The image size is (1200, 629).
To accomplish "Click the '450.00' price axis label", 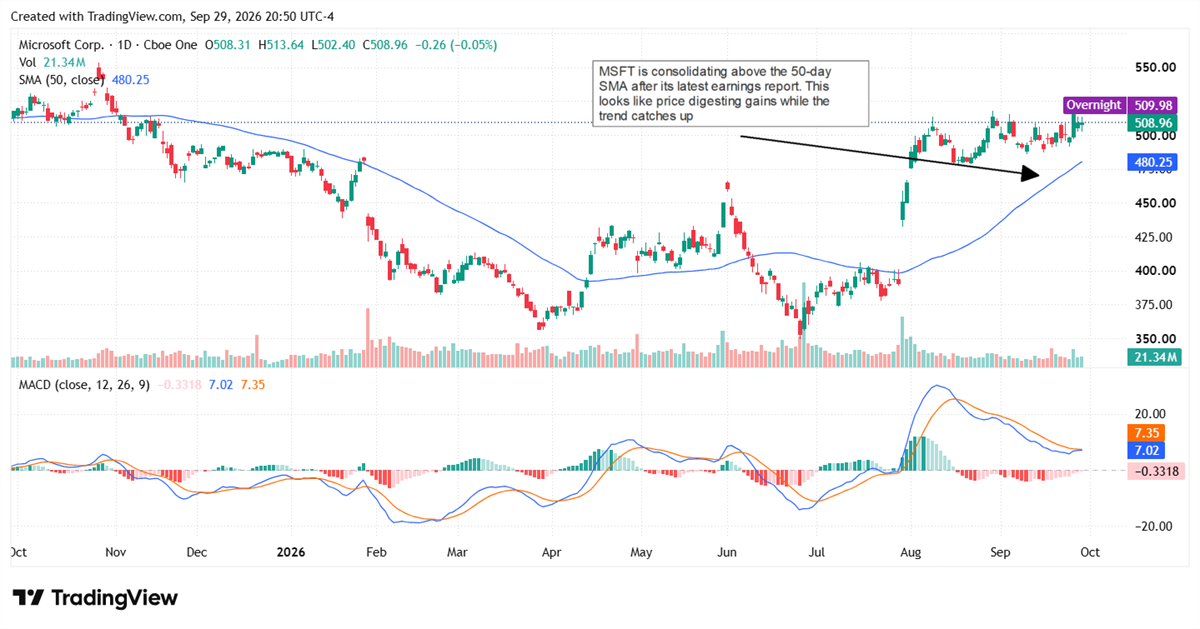I will 1153,203.
